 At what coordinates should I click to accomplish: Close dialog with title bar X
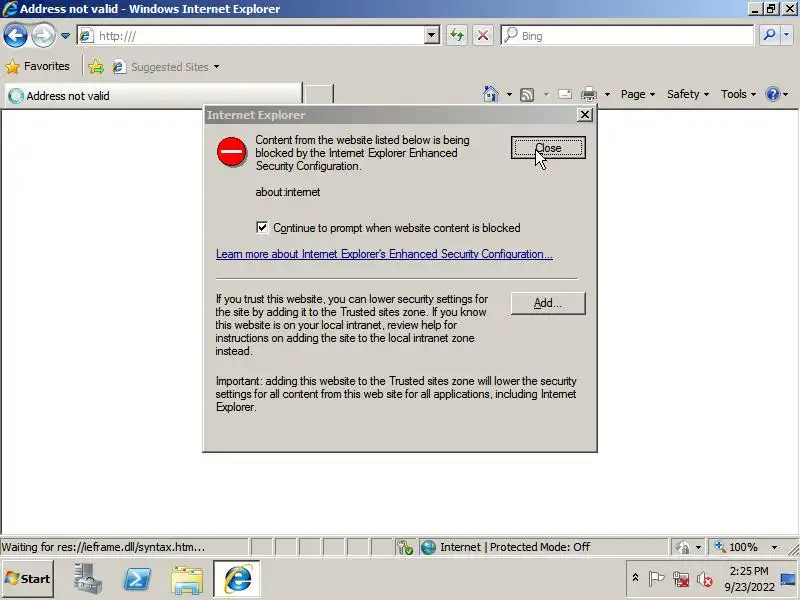tap(585, 115)
